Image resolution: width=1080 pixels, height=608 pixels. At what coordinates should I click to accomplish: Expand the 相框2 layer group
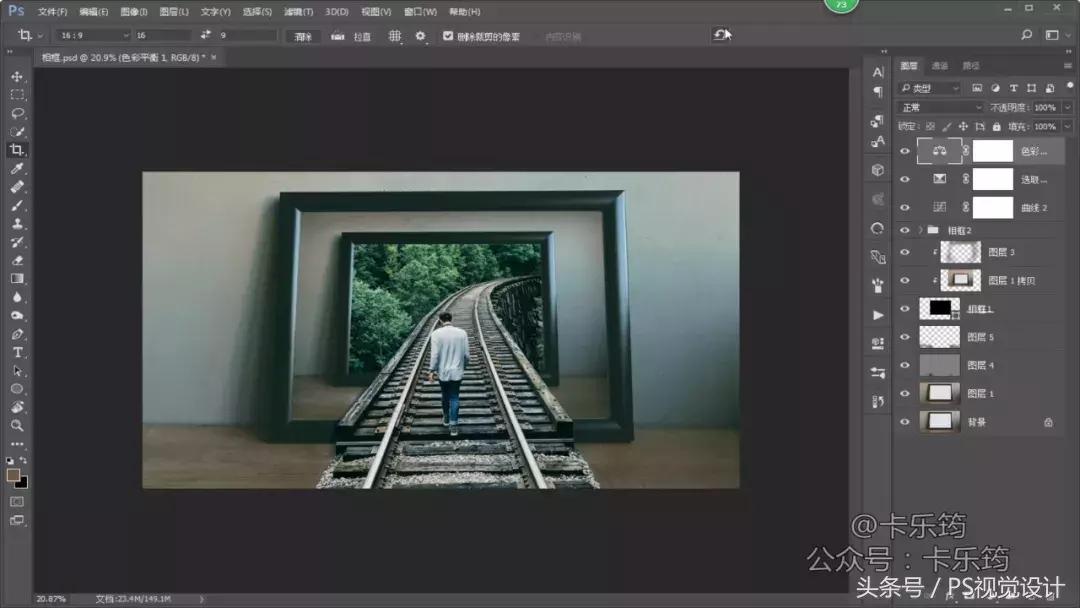click(x=919, y=228)
